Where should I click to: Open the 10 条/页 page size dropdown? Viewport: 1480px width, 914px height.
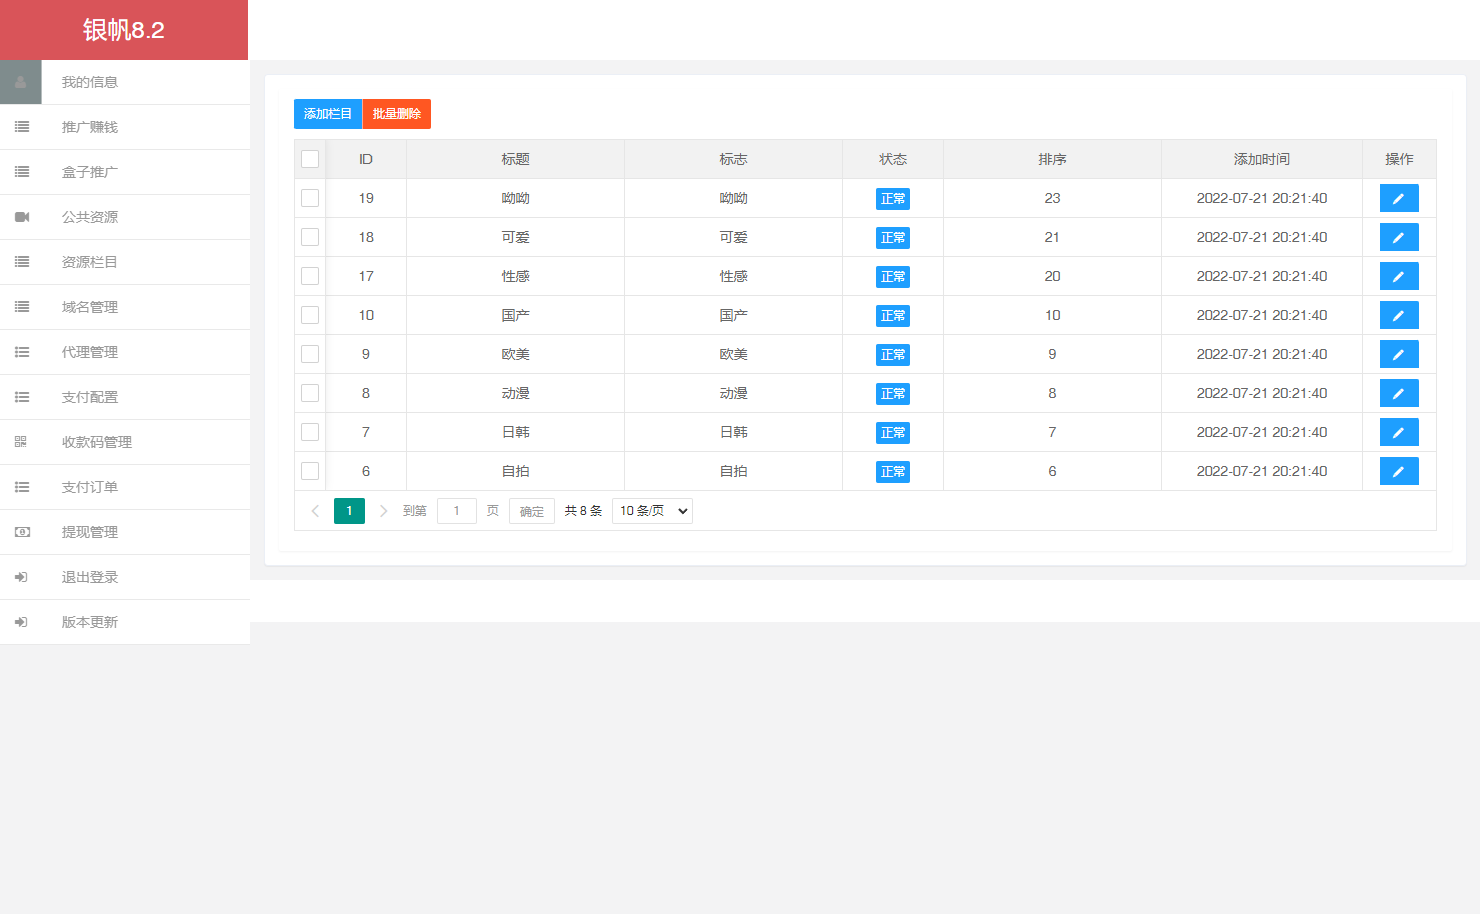point(652,511)
